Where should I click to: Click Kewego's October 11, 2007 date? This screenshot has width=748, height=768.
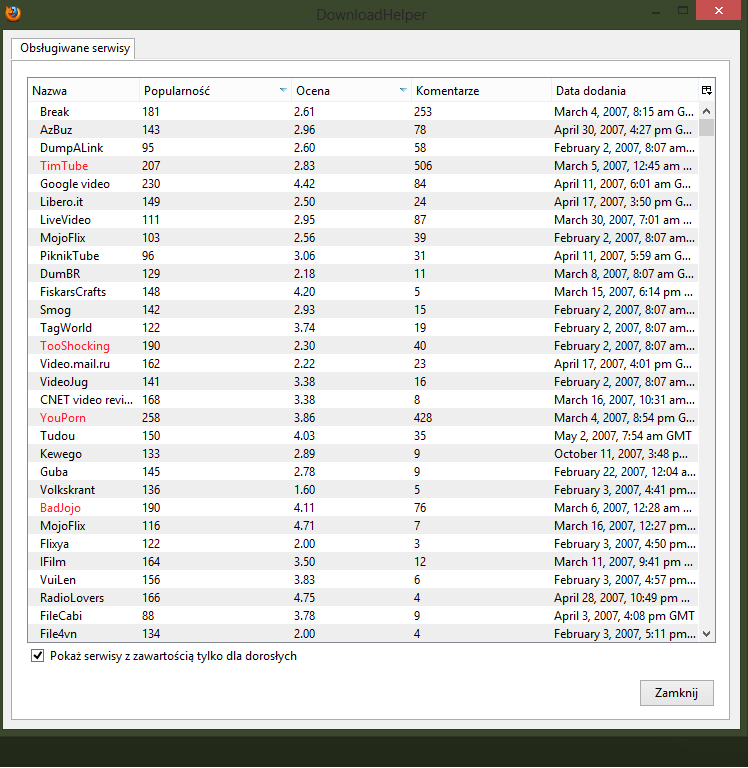point(621,454)
